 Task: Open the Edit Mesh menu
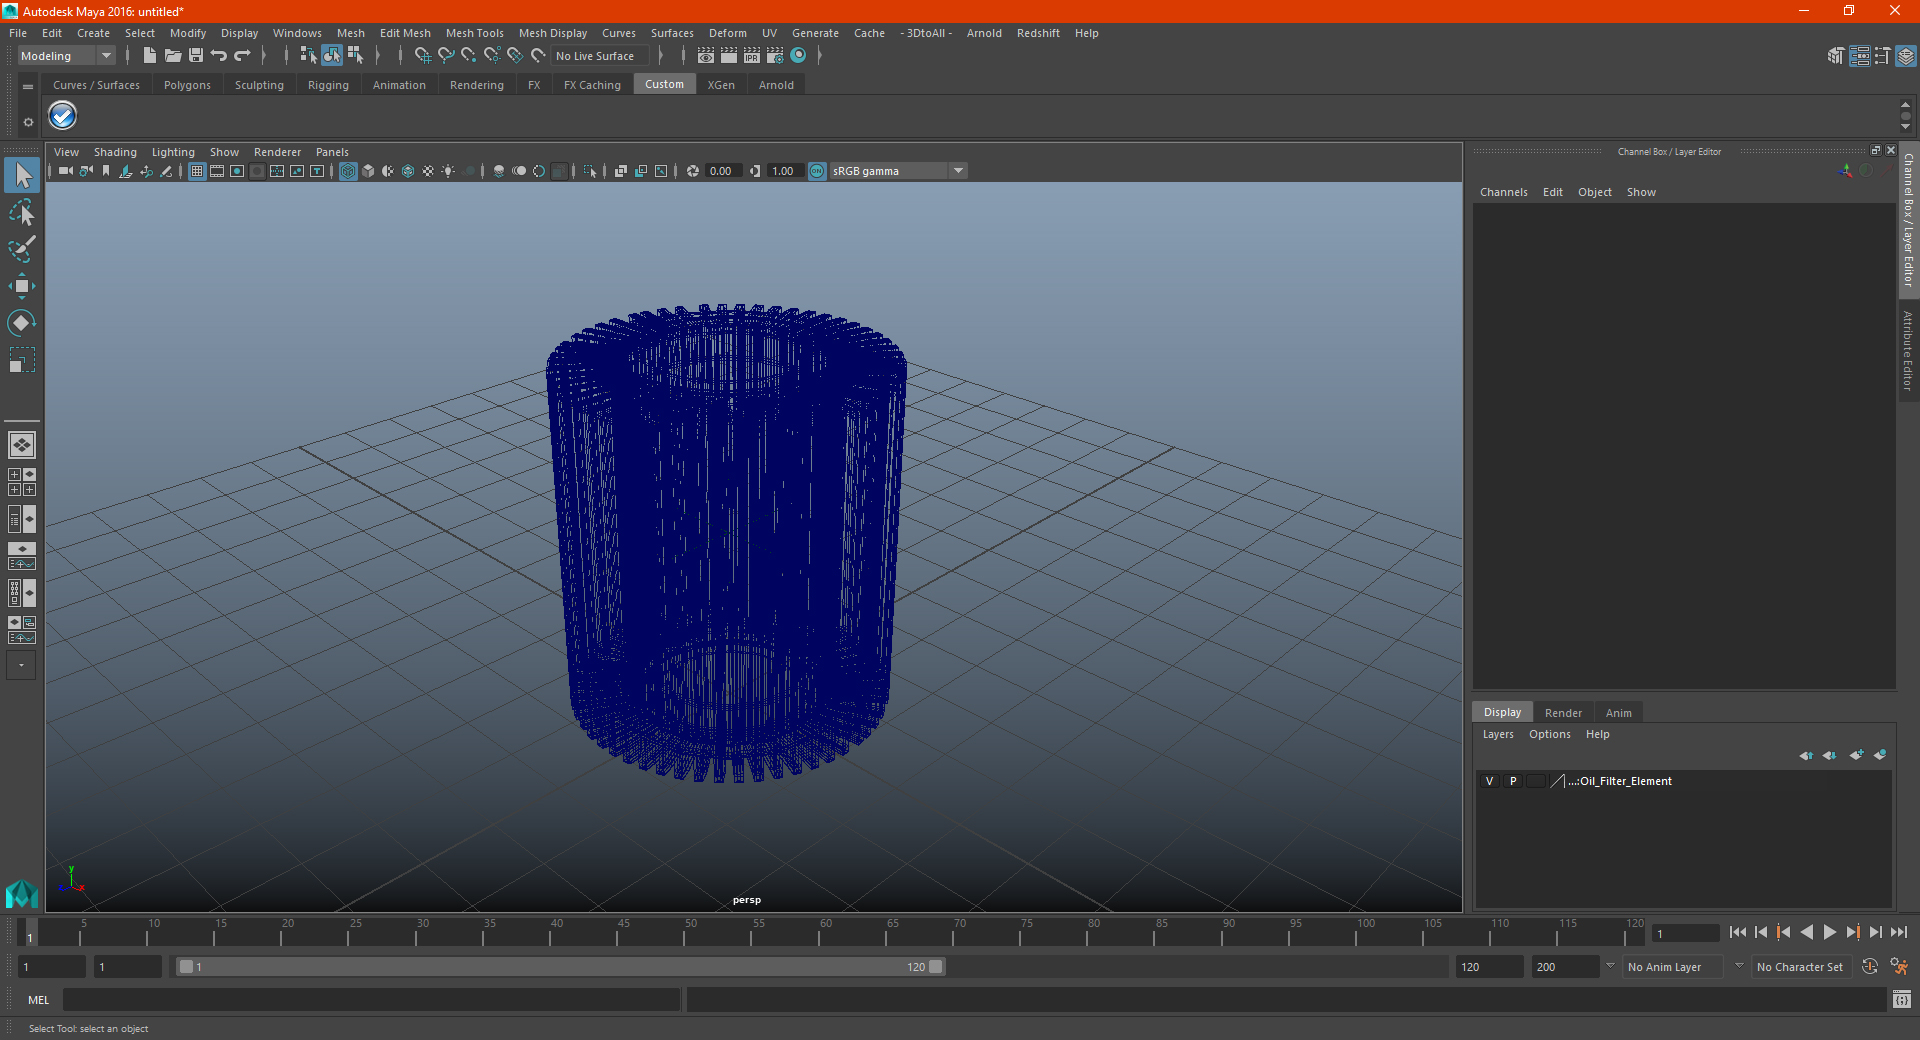(x=405, y=33)
